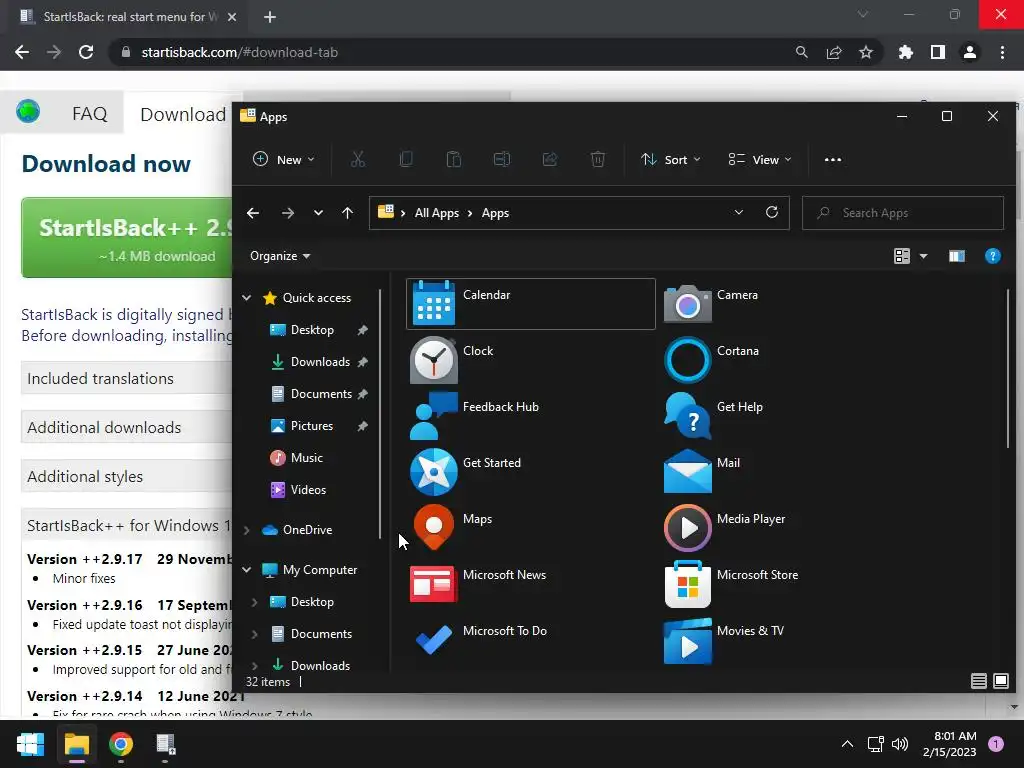Switch to the Download tab on webpage
Image resolution: width=1024 pixels, height=768 pixels.
click(183, 114)
